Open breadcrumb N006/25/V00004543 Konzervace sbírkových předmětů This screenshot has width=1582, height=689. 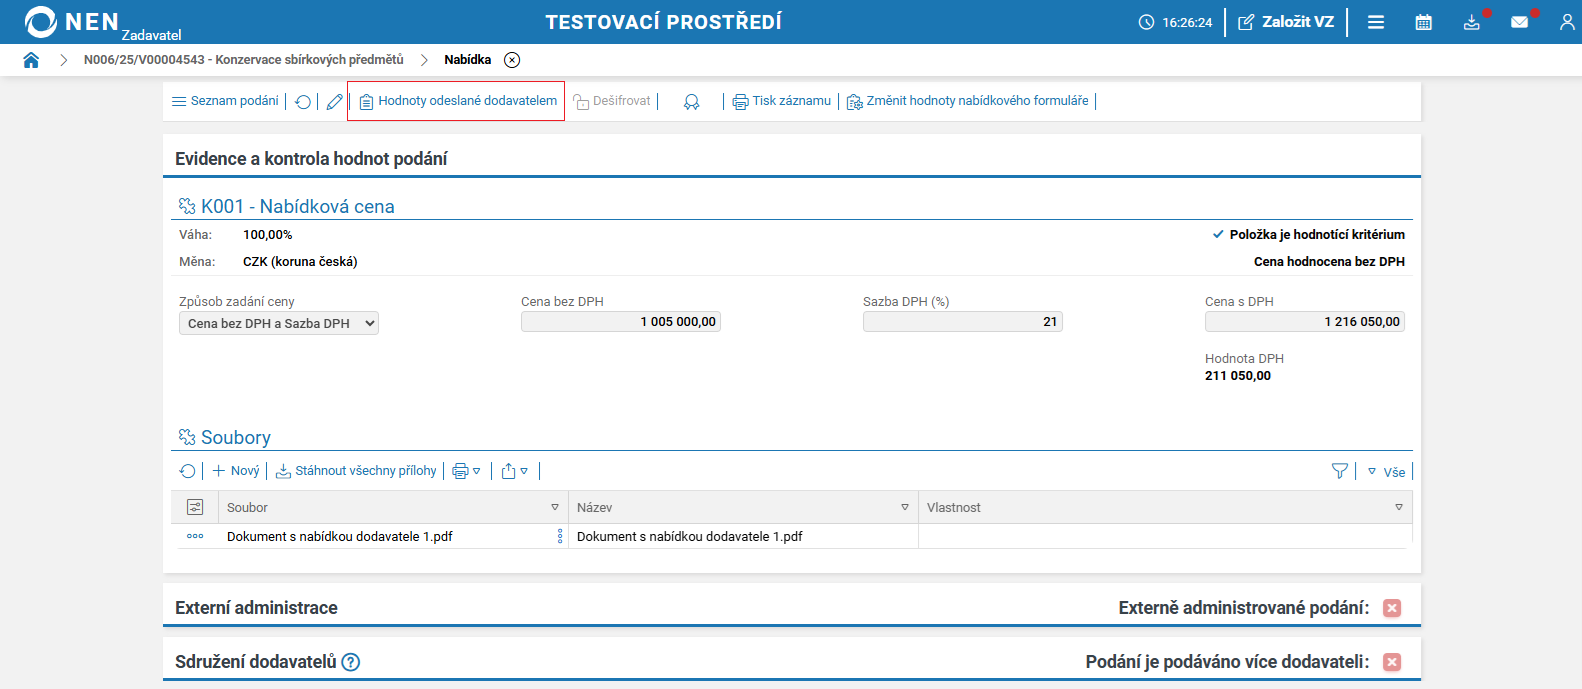(x=244, y=60)
